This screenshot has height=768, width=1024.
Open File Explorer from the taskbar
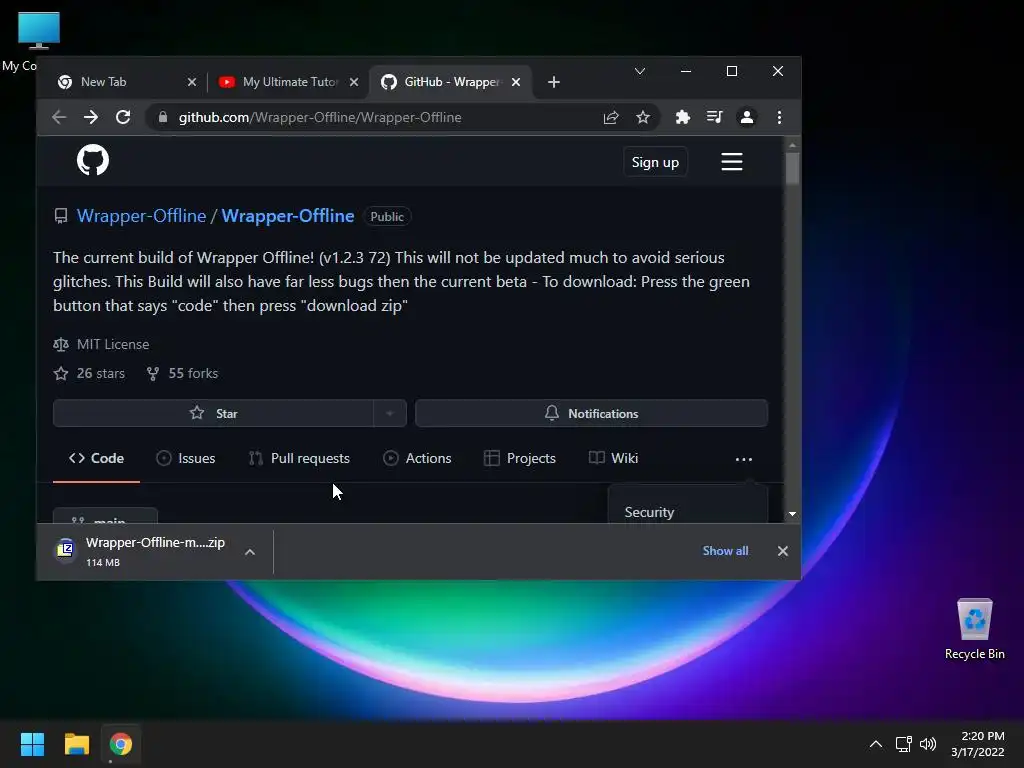(76, 744)
